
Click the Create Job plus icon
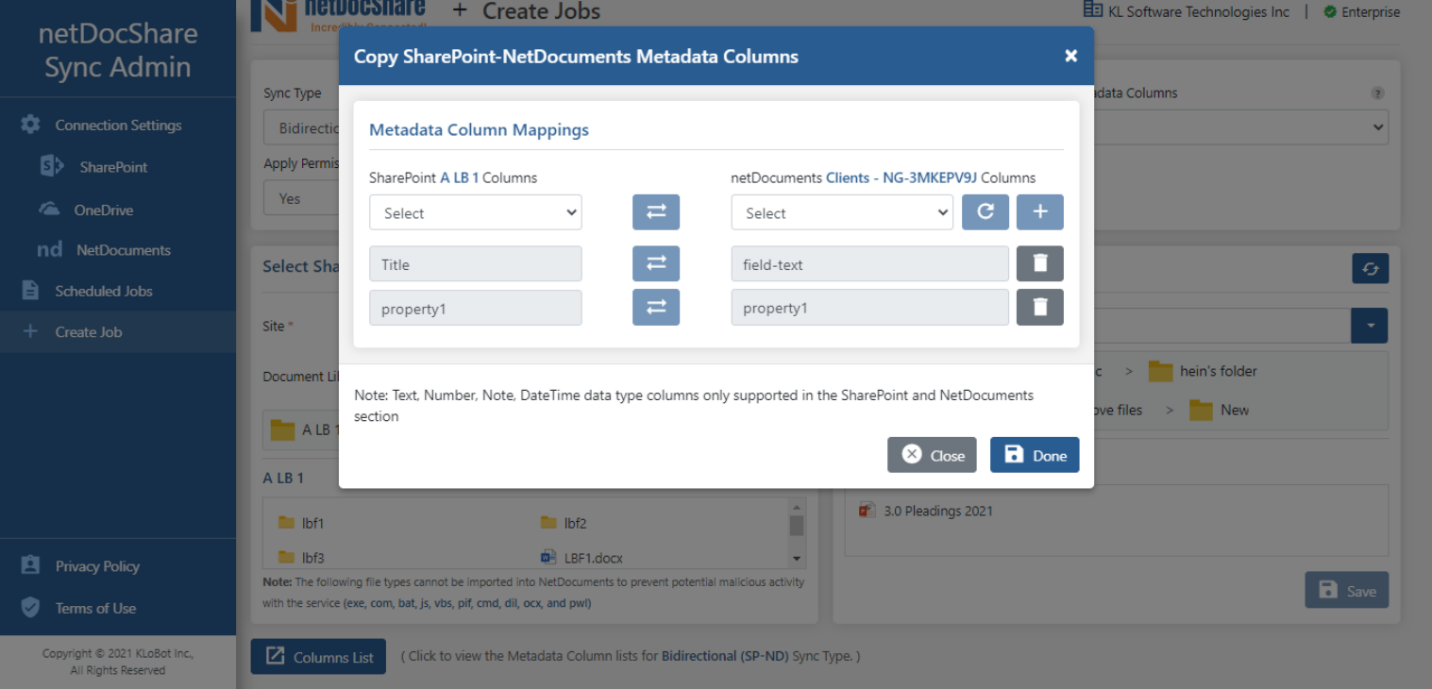(30, 332)
